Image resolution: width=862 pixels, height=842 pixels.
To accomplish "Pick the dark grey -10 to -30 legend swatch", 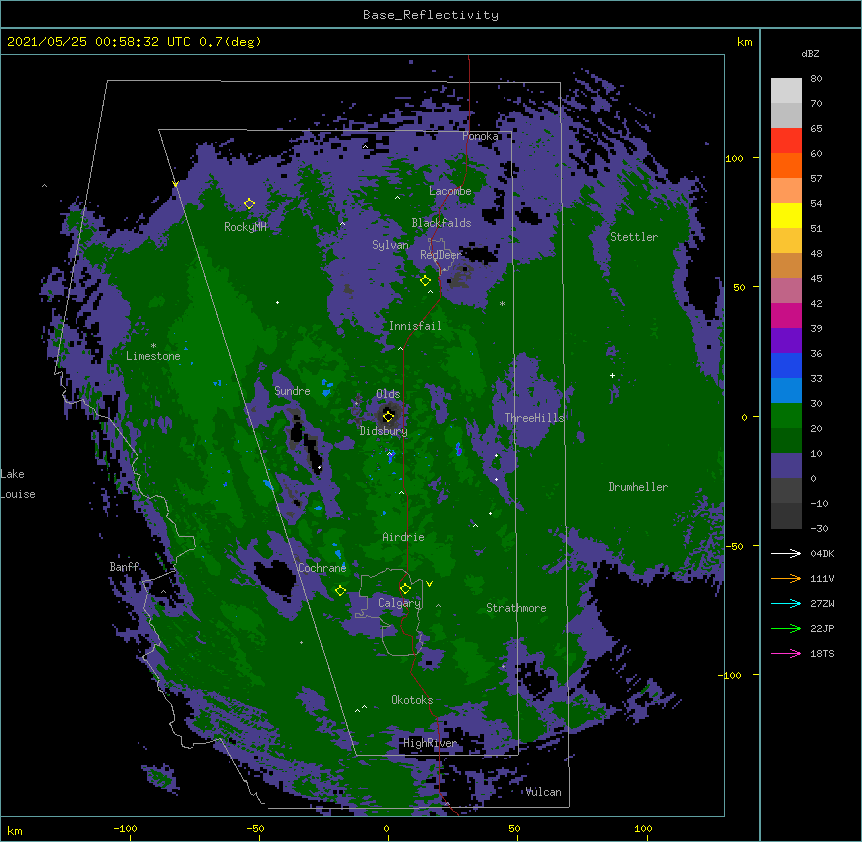I will tap(786, 516).
